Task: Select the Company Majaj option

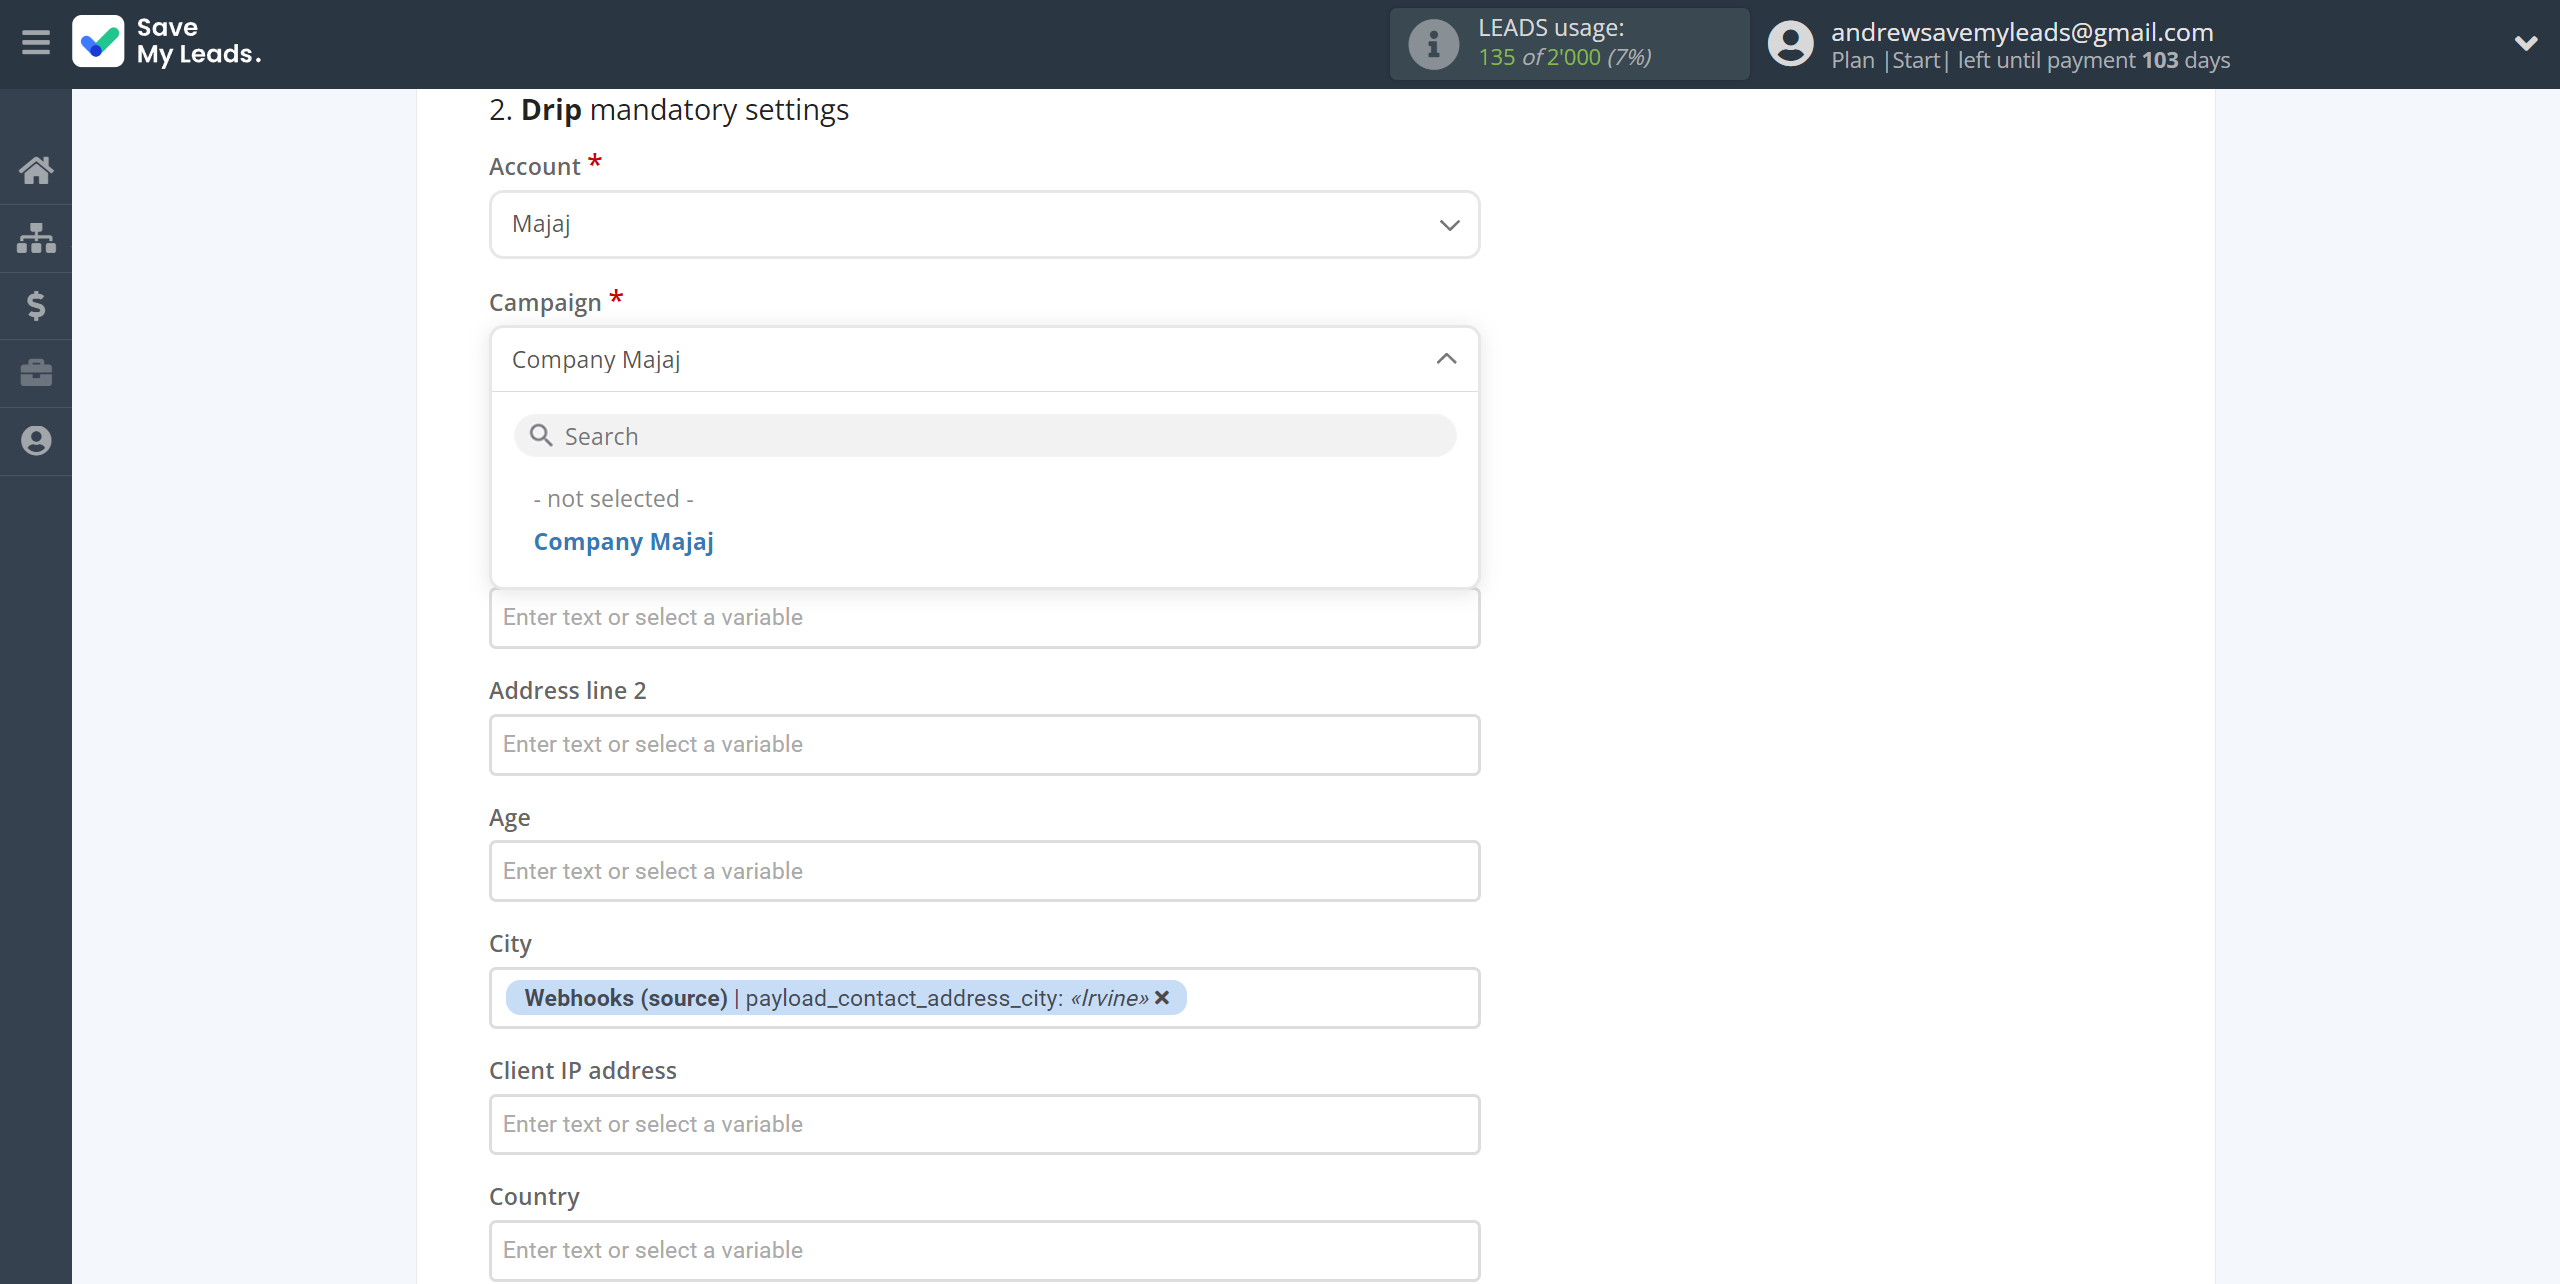Action: coord(624,541)
